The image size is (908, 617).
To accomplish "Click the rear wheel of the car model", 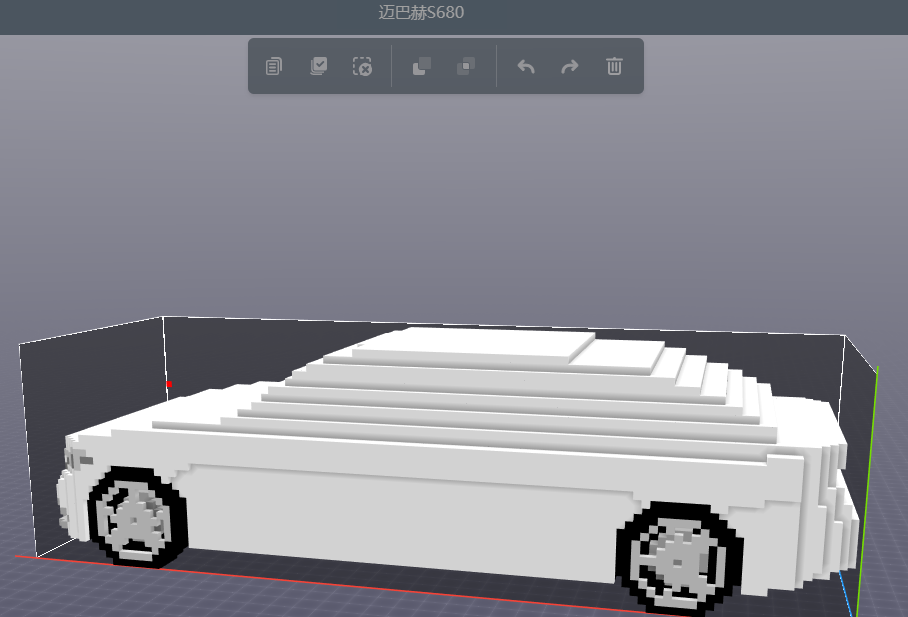I will (679, 558).
